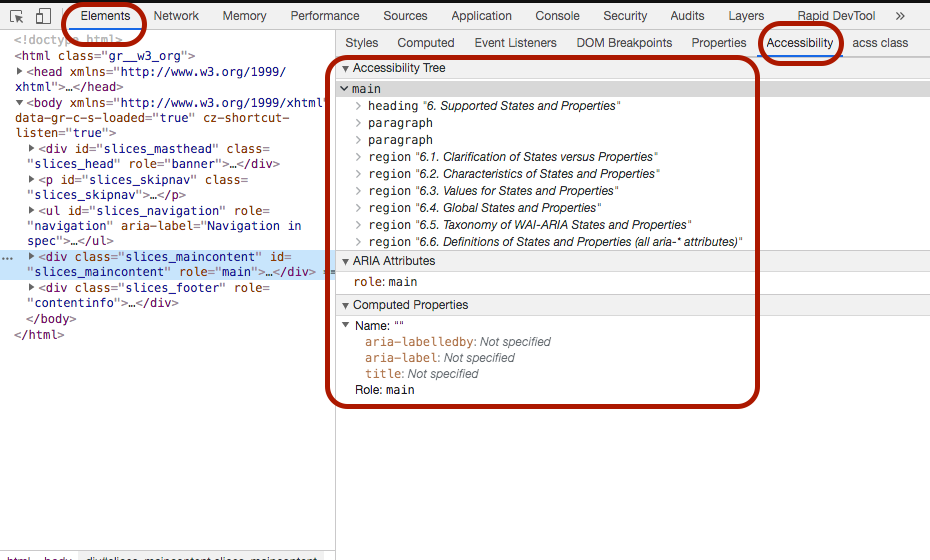This screenshot has height=560, width=930.
Task: Expand the slices_masthead div node
Action: [32, 148]
